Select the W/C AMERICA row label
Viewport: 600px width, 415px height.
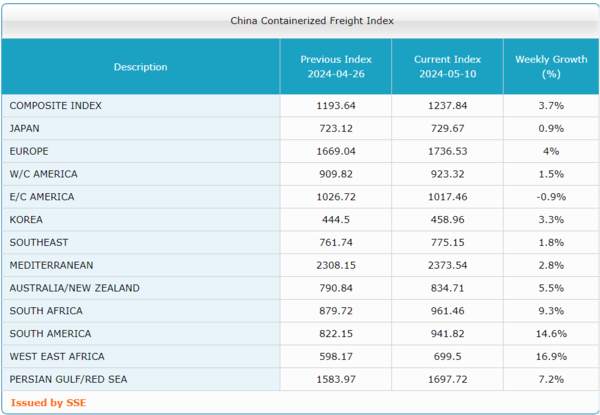(x=43, y=174)
